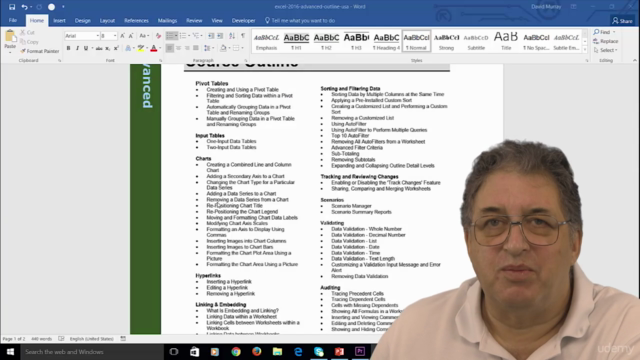640x360 pixels.
Task: Click the Save icon in title bar
Action: (x=12, y=7)
